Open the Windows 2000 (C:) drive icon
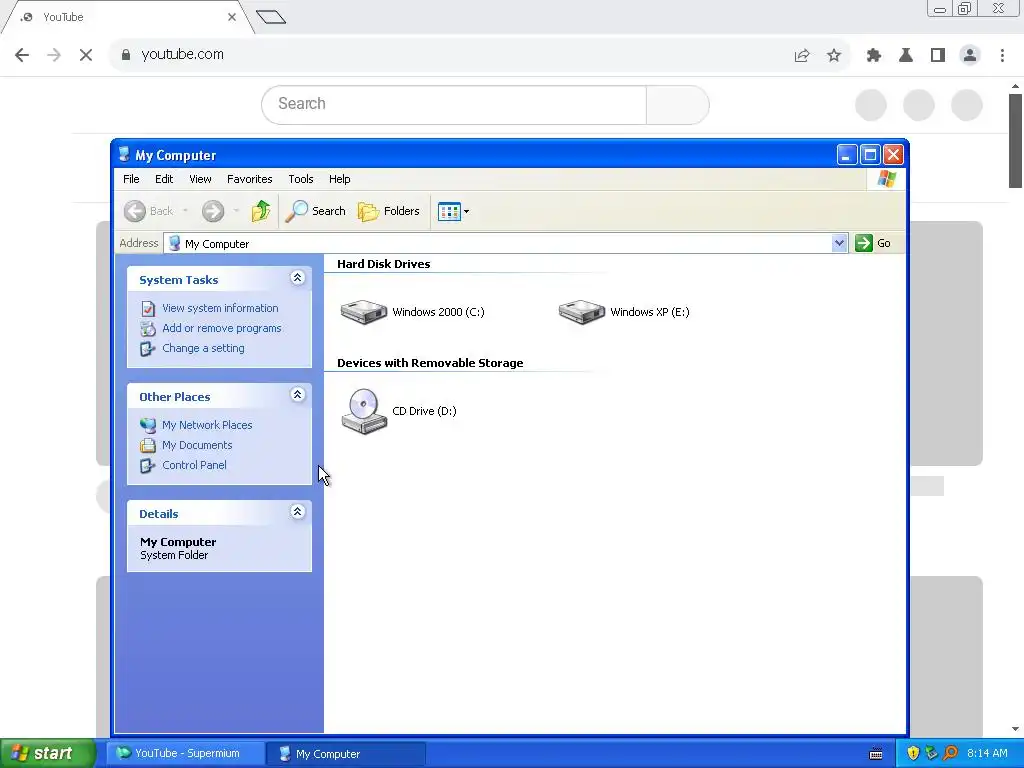 (x=364, y=312)
